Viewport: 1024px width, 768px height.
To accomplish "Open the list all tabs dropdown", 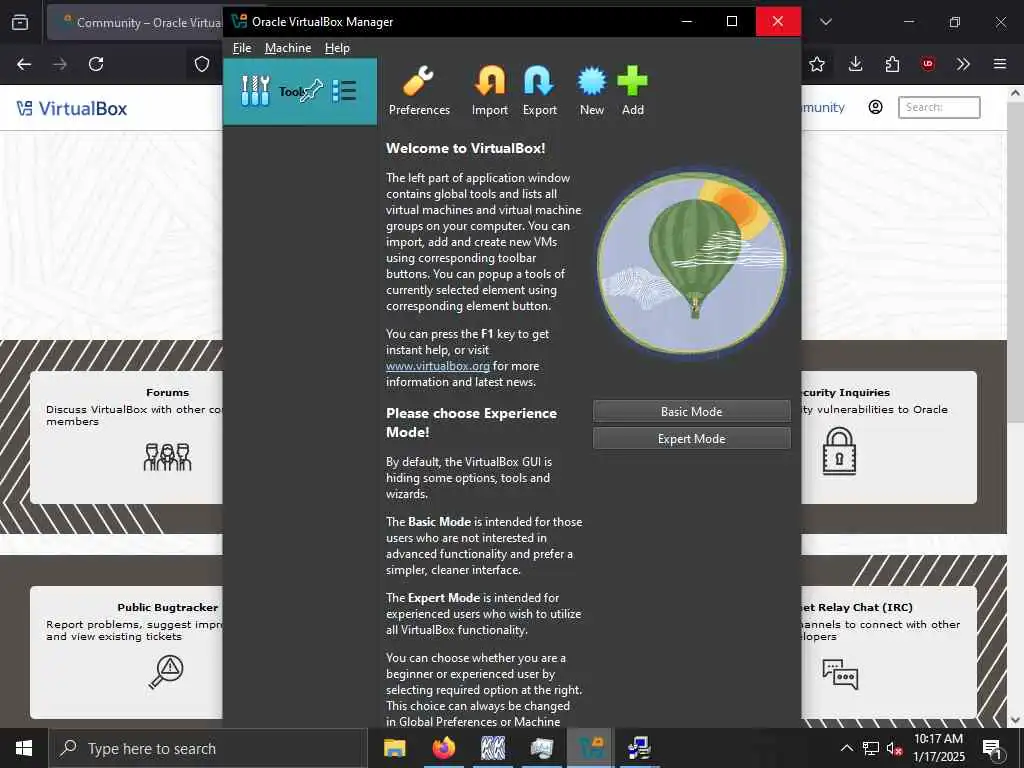I will point(825,22).
